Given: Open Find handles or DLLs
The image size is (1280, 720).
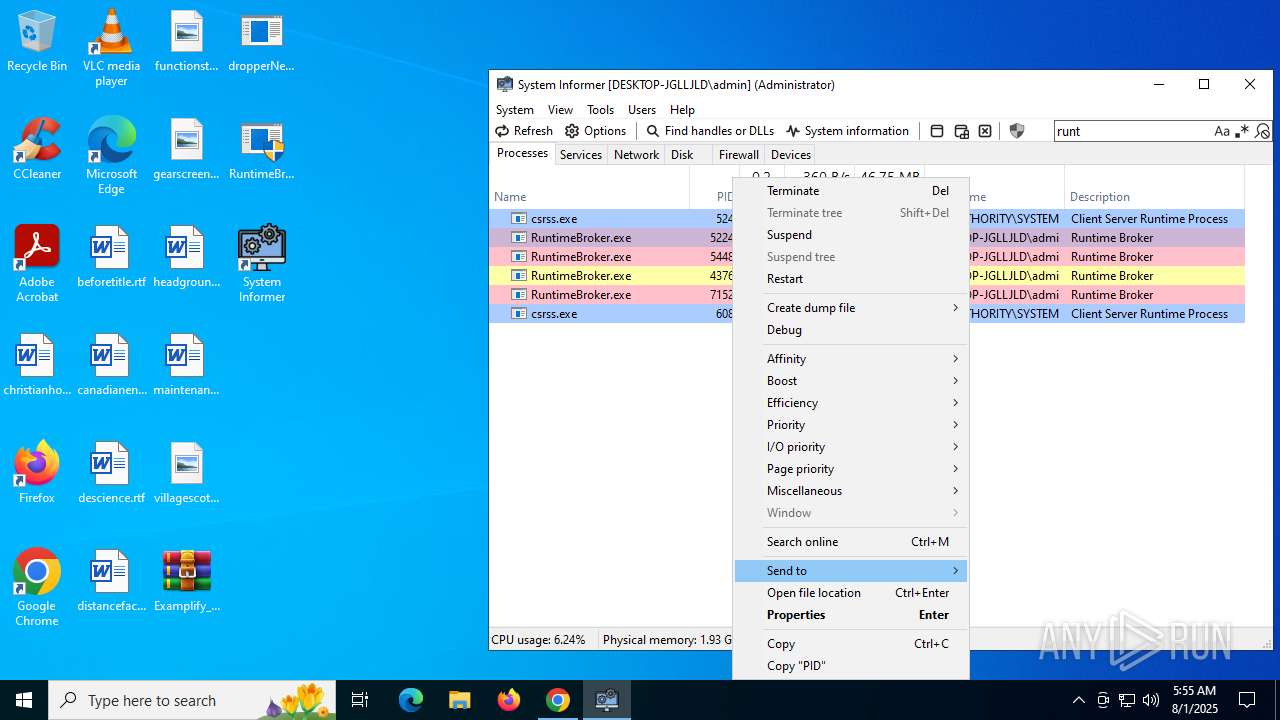Looking at the screenshot, I should (710, 131).
